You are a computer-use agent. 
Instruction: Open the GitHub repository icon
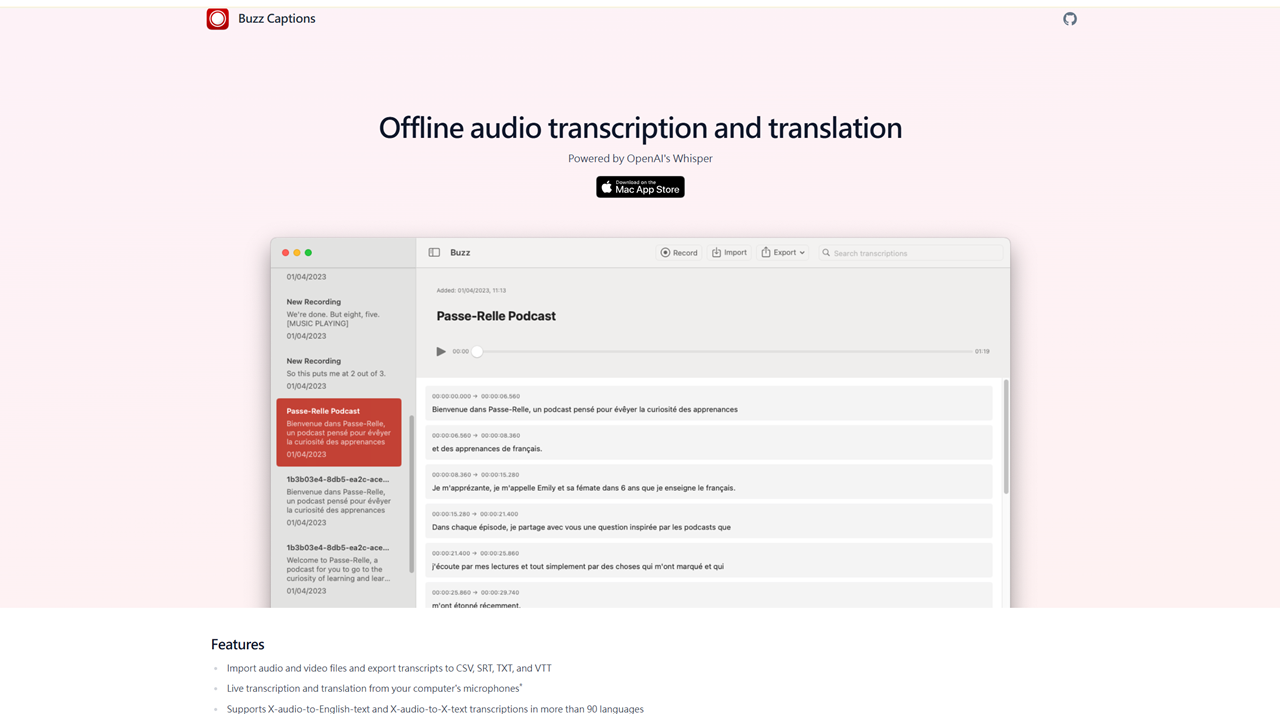(x=1070, y=19)
